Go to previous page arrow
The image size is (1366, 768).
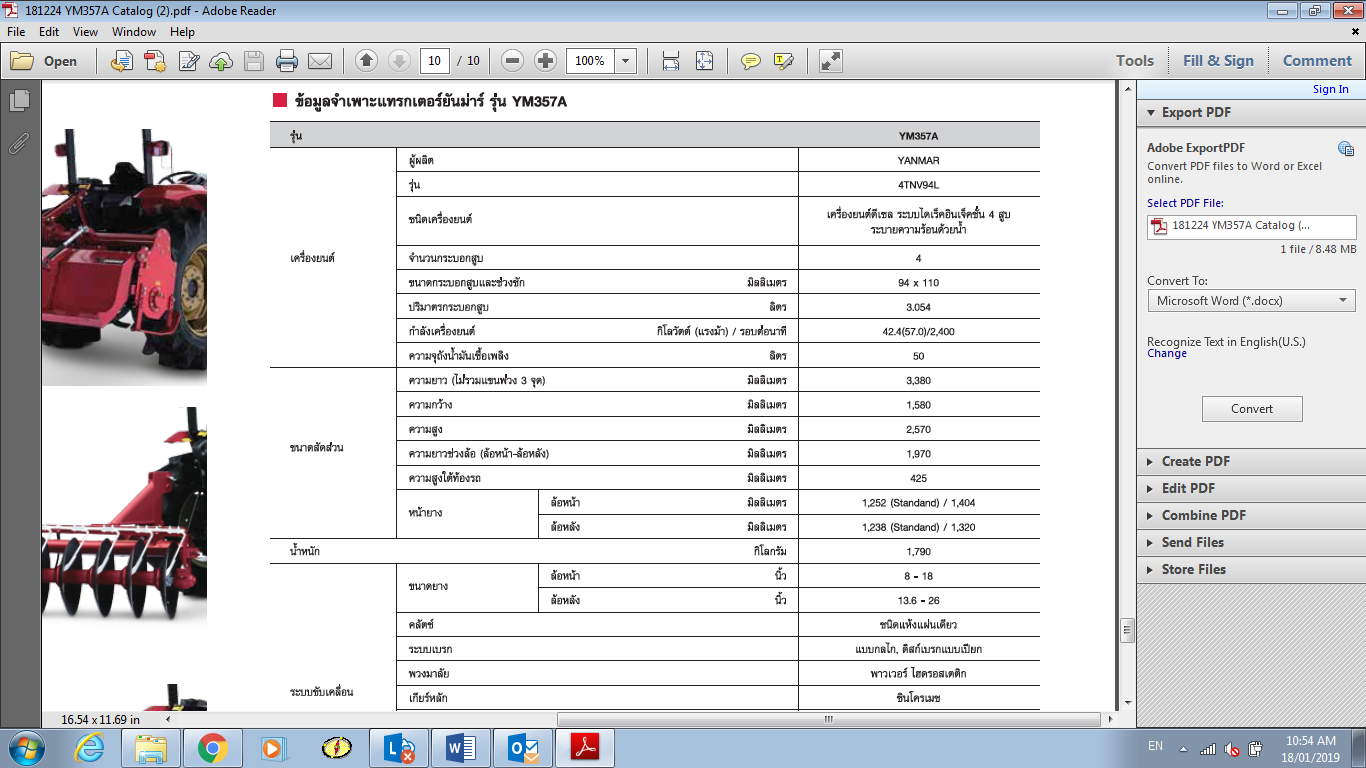tap(366, 61)
